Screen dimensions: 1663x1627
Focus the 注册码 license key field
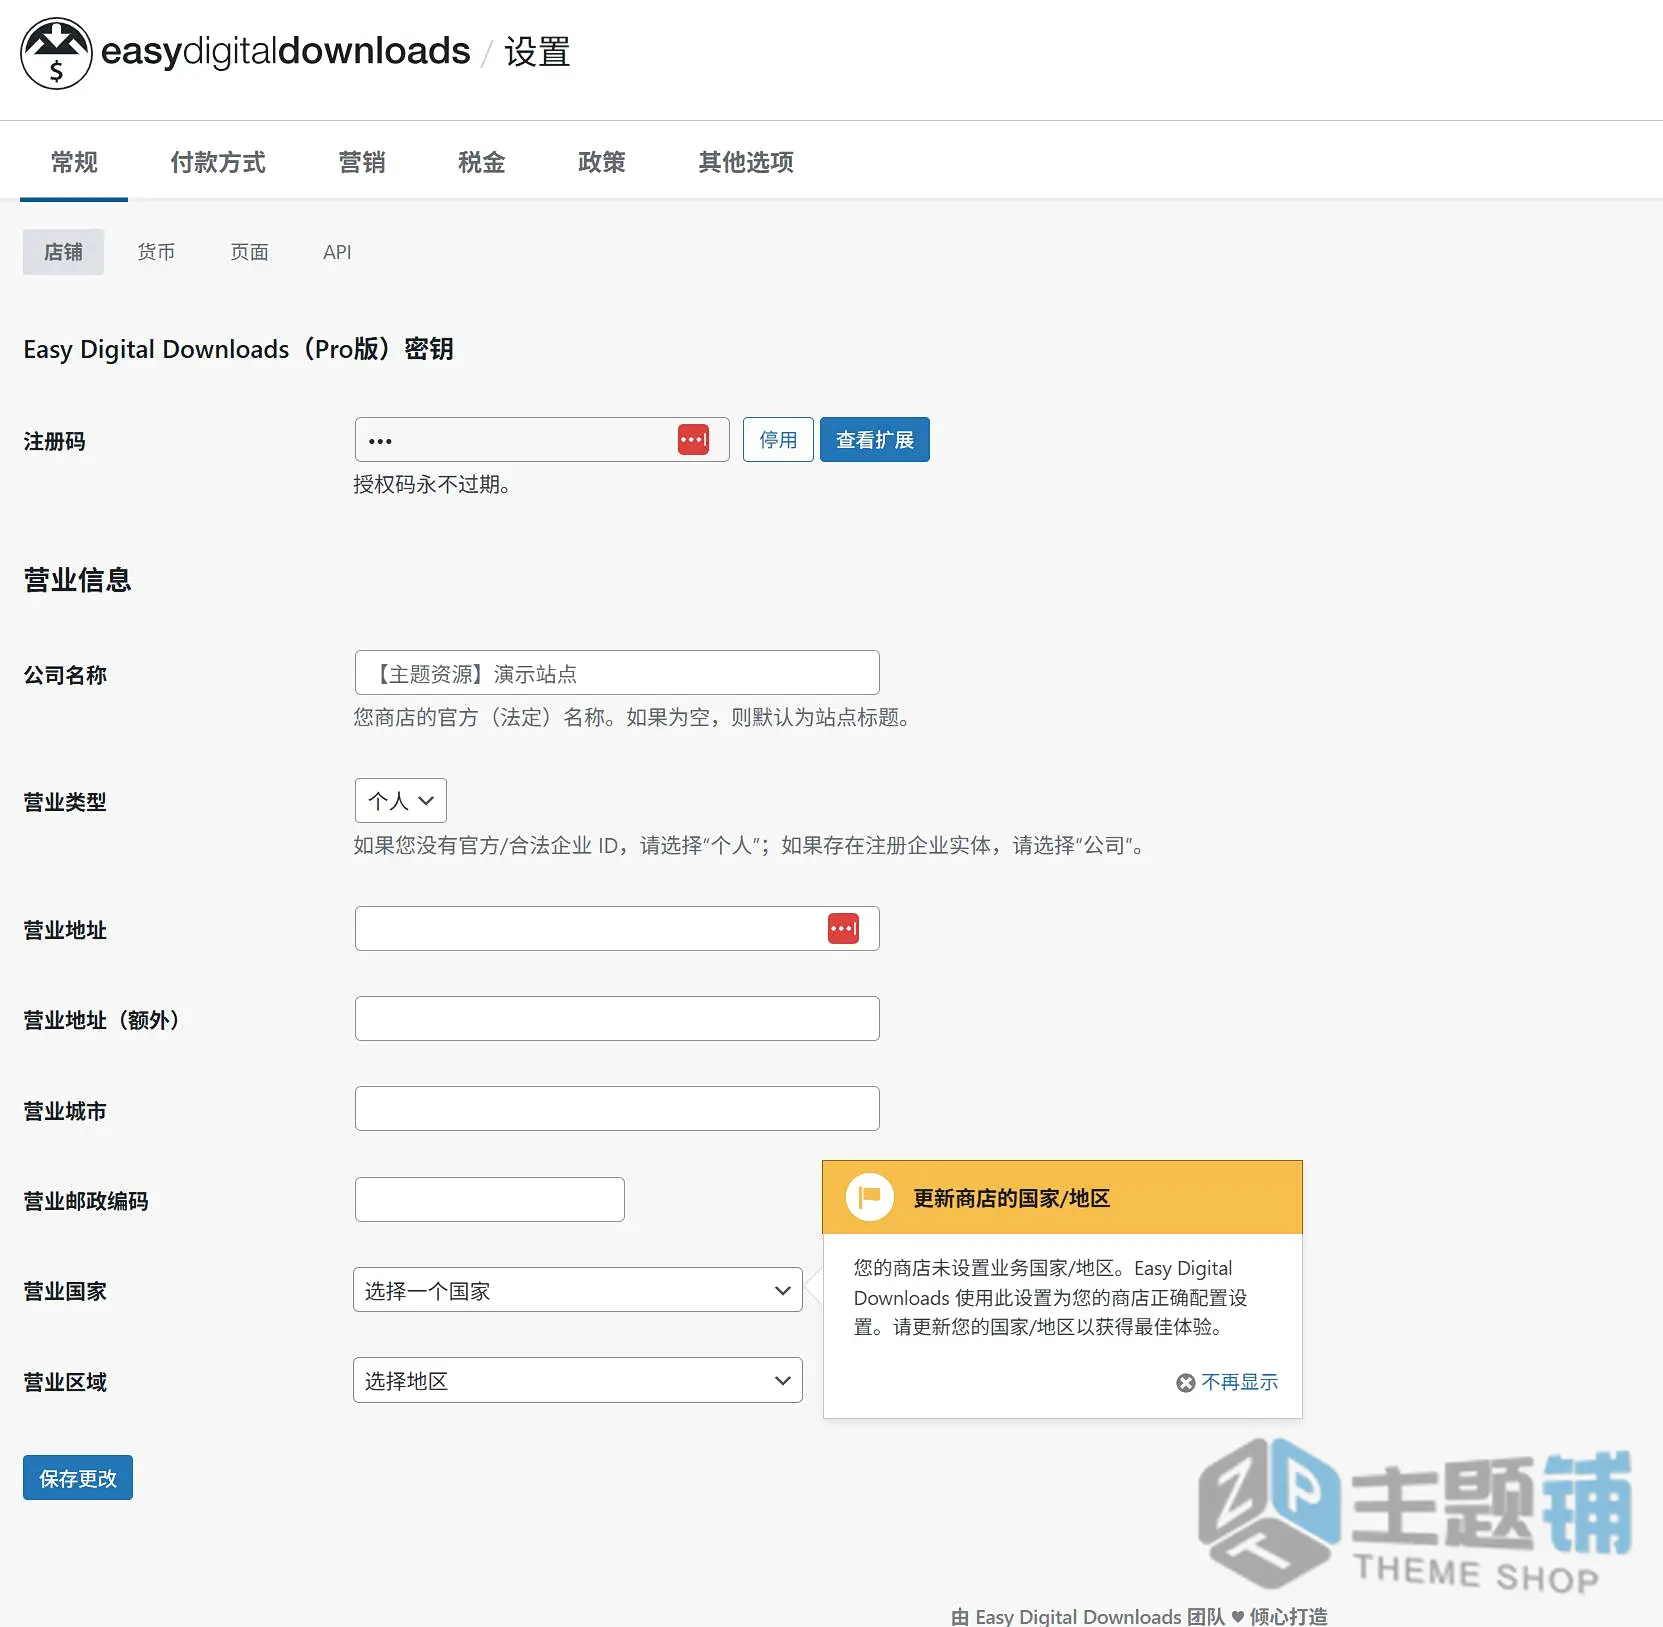542,439
